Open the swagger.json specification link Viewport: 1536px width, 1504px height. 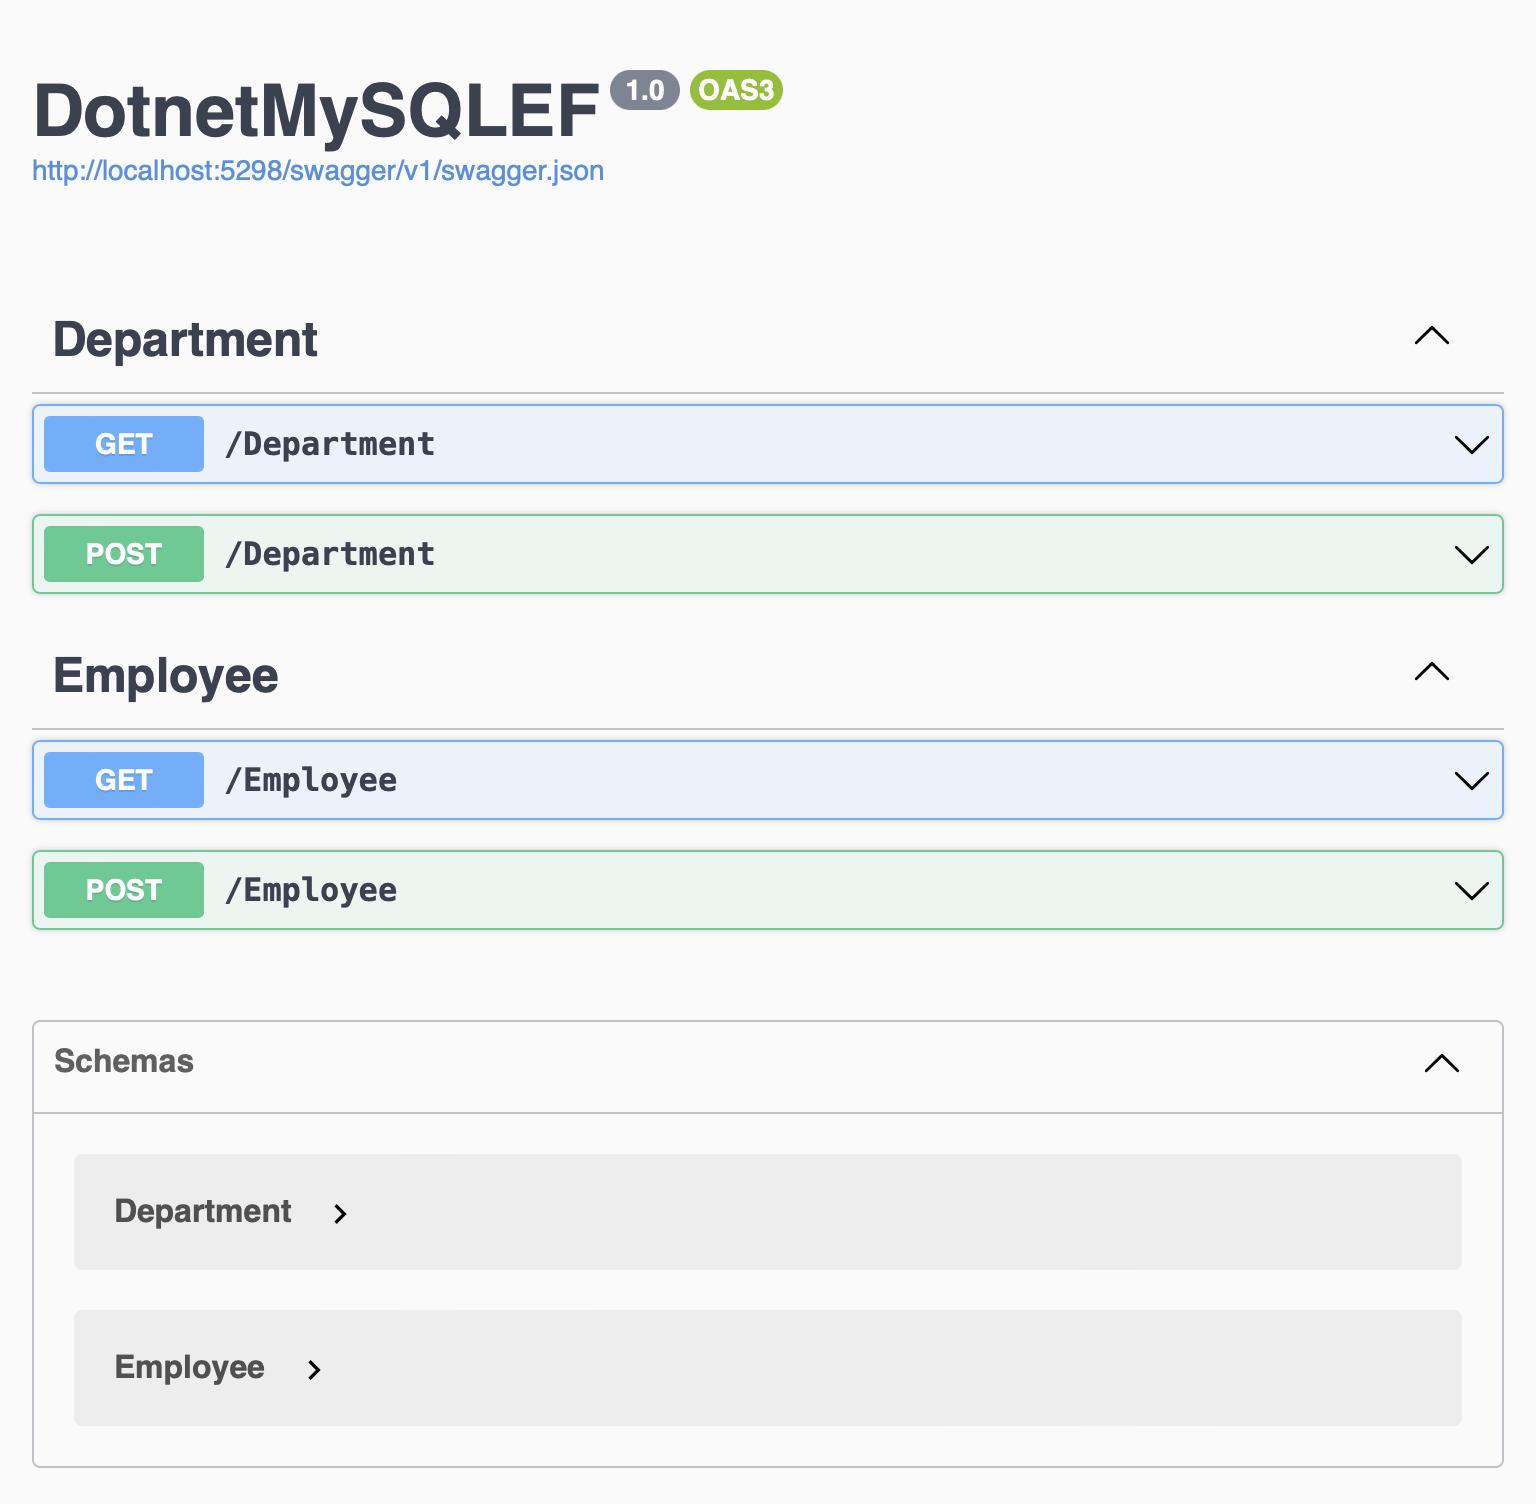coord(318,171)
